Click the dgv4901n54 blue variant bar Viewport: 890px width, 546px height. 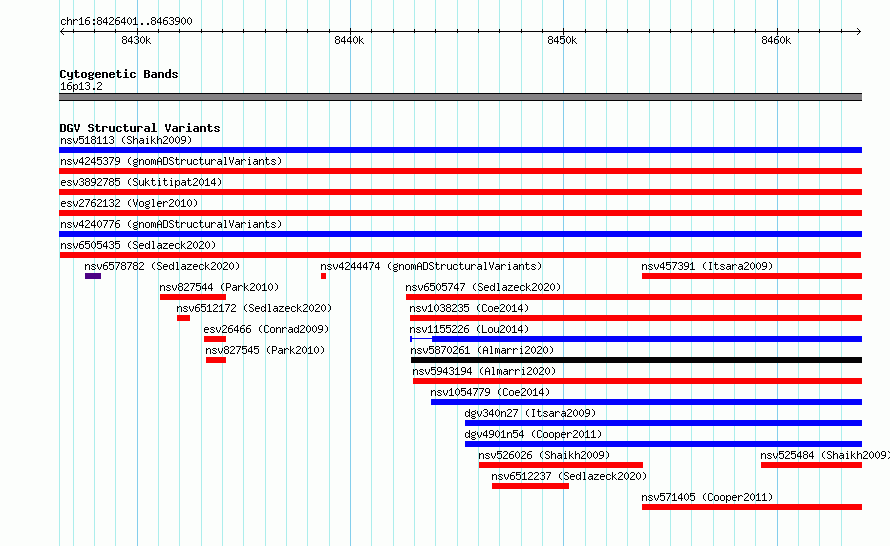pos(664,444)
